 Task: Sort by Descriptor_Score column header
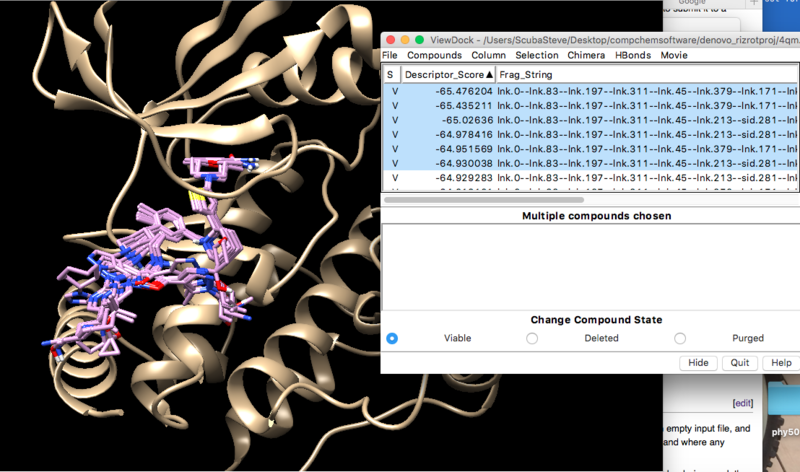[448, 74]
